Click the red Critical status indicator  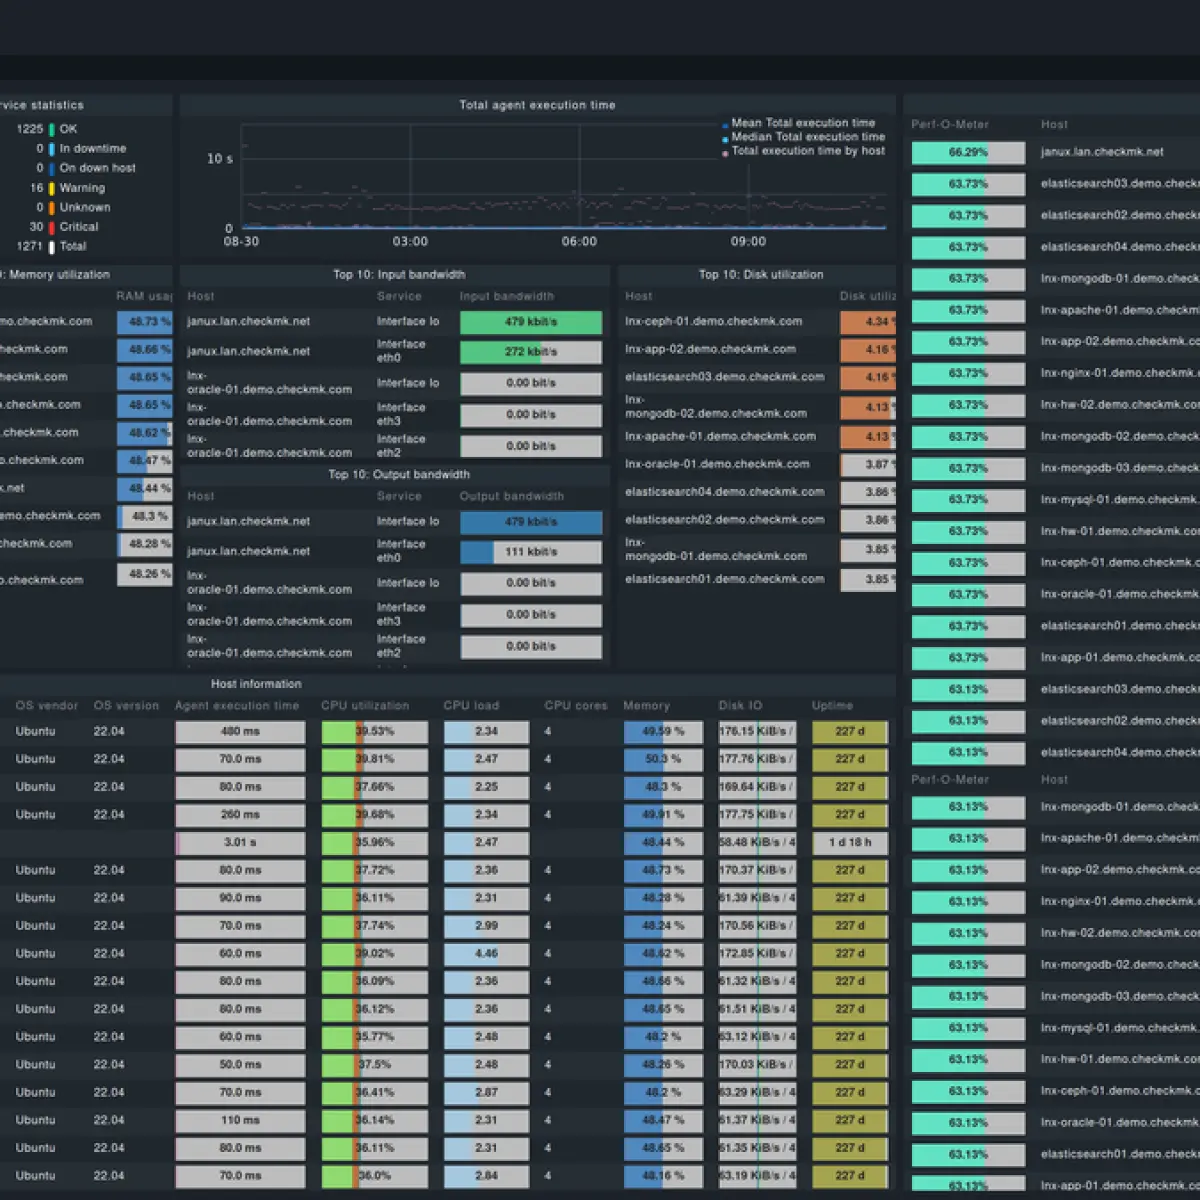(x=52, y=227)
